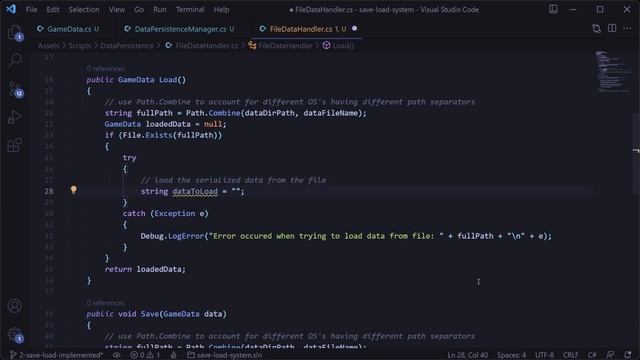Click the Scripts breadcrumb
Viewport: 640px width, 360px height.
point(80,46)
